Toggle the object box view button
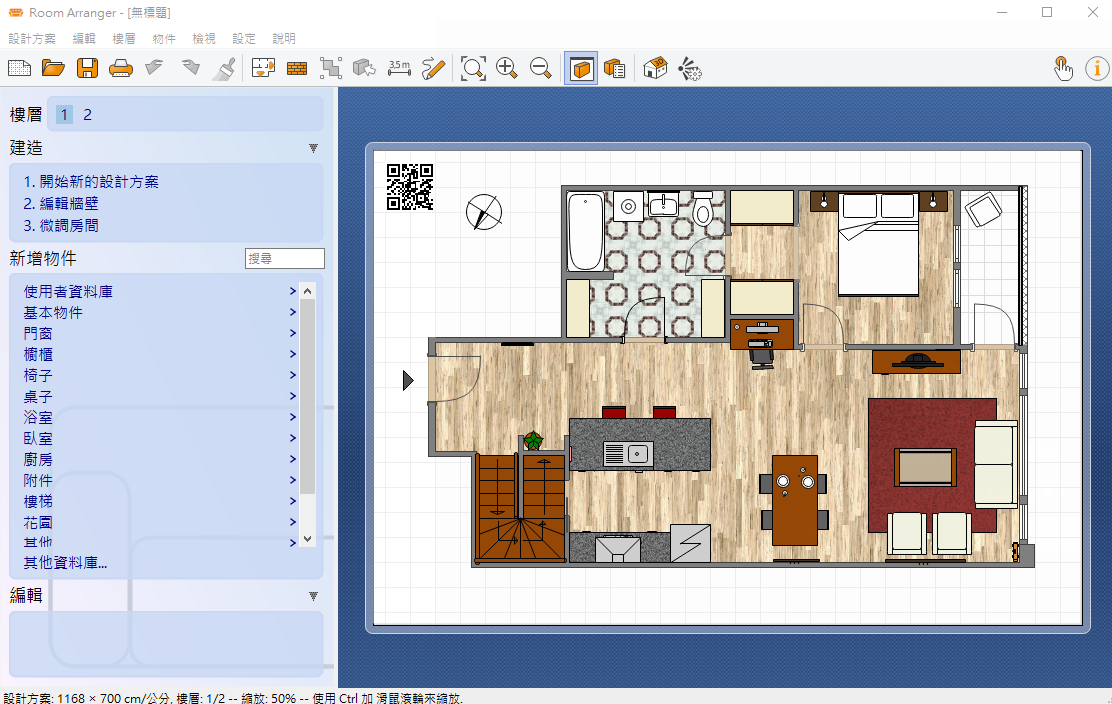 click(581, 68)
